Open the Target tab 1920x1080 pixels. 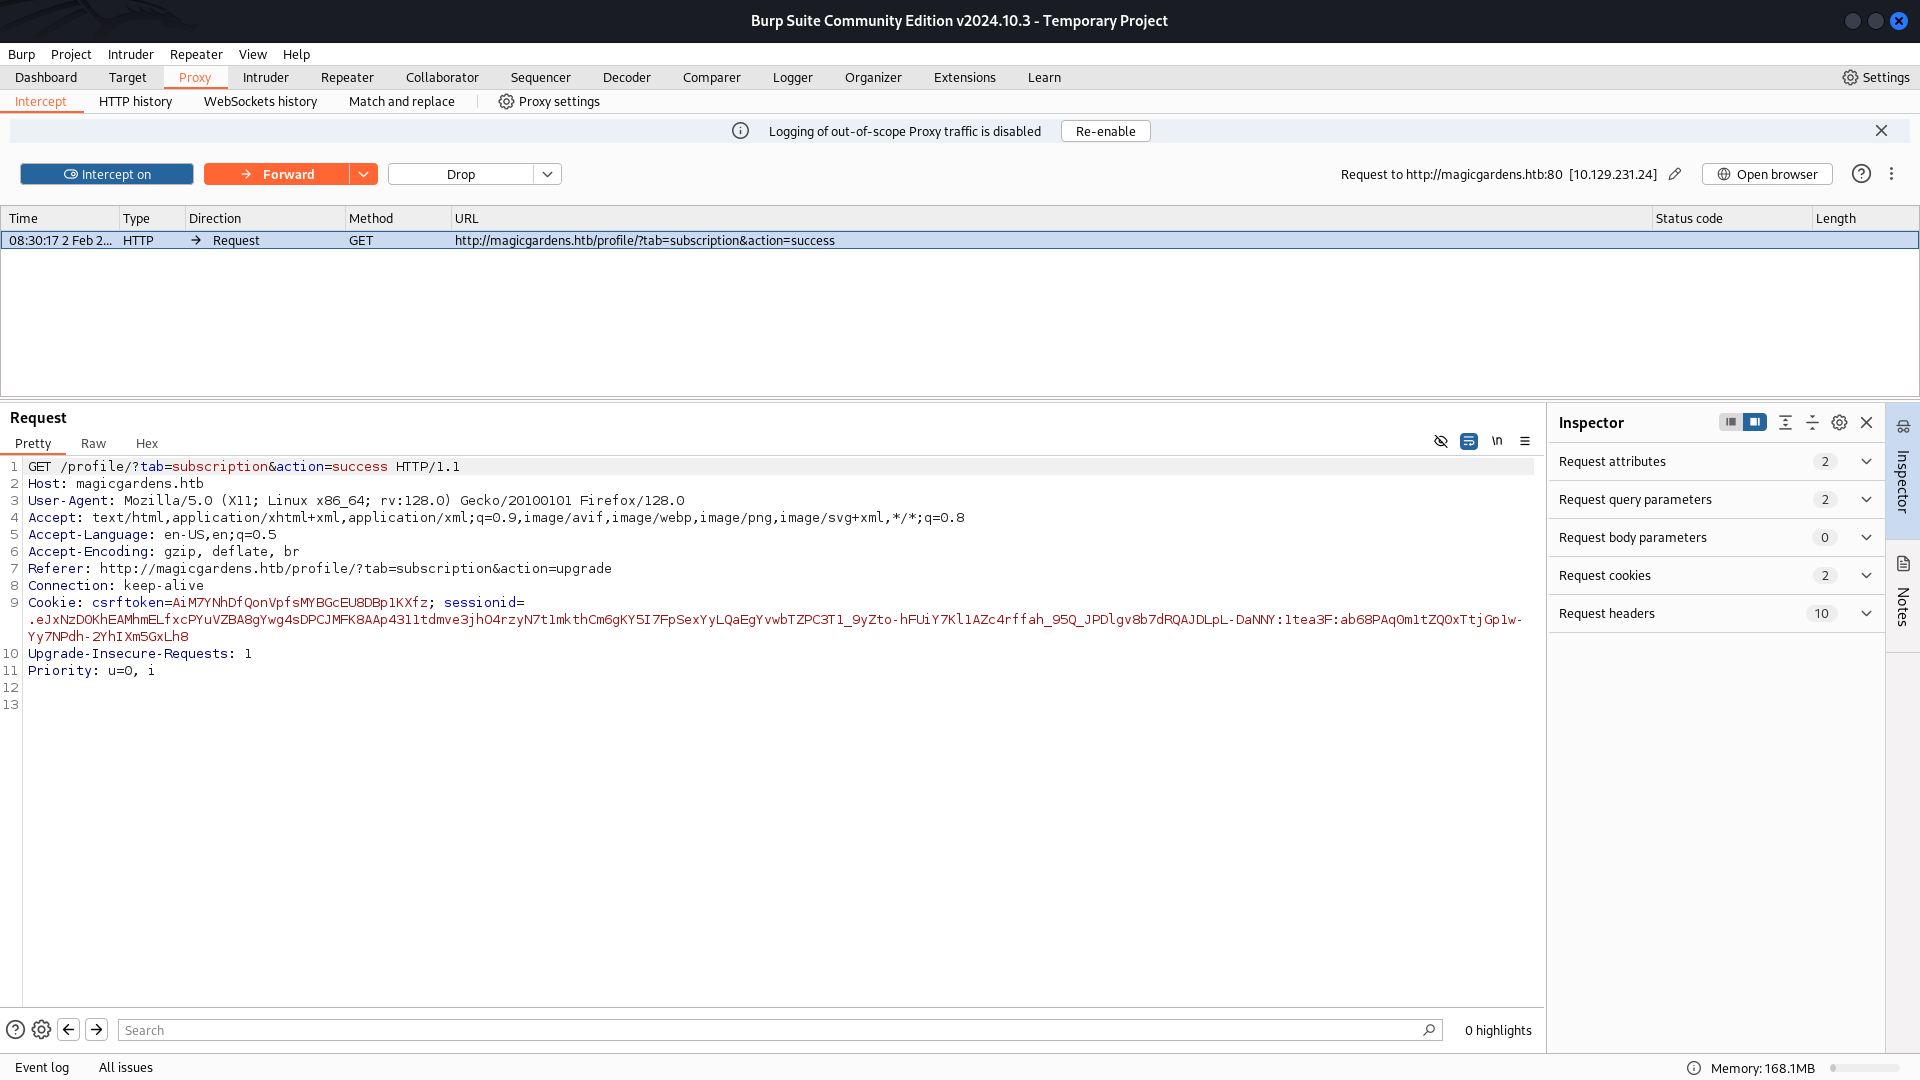128,77
